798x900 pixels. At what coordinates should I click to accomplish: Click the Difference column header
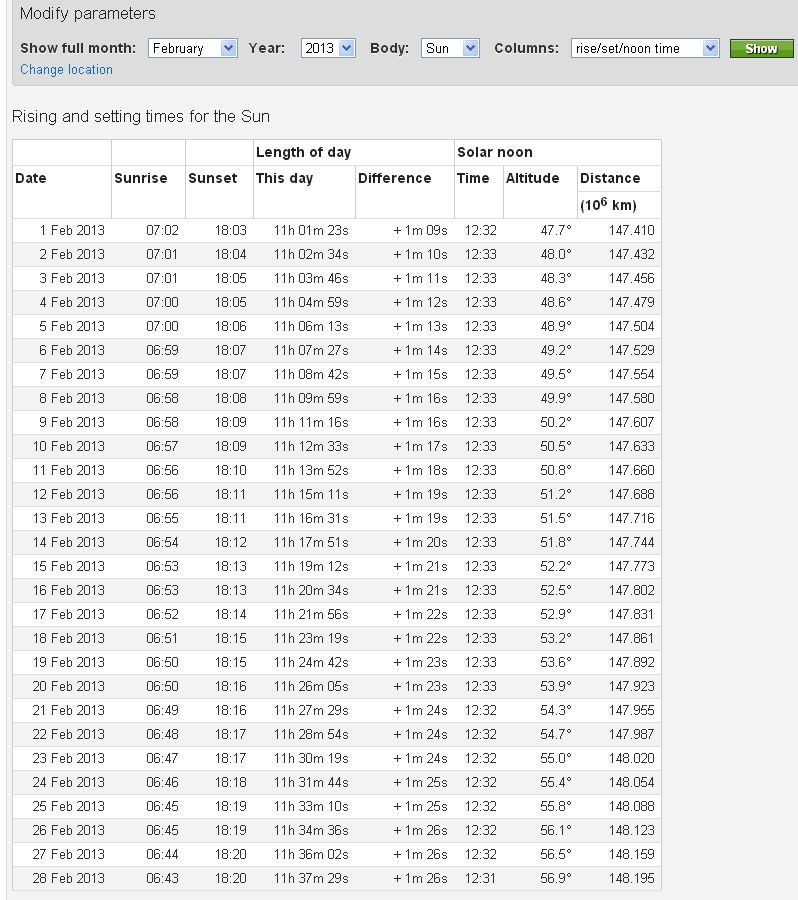394,178
